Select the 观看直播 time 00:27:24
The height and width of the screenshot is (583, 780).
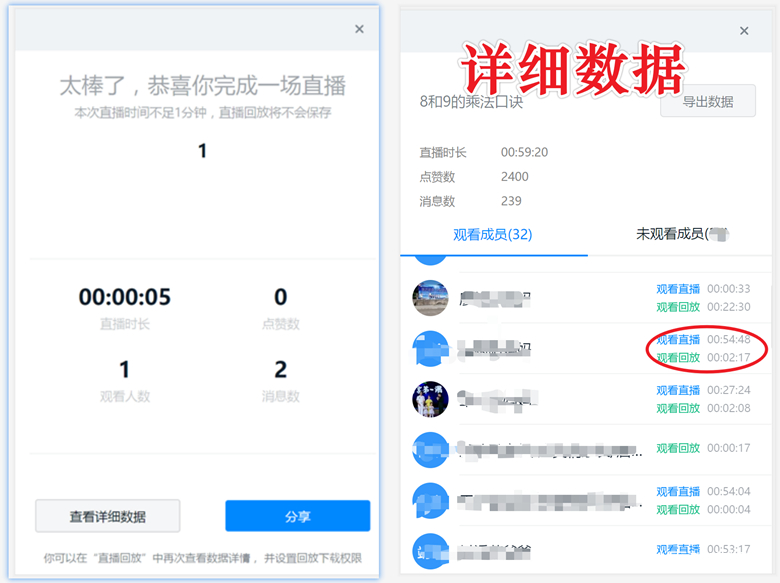(729, 390)
